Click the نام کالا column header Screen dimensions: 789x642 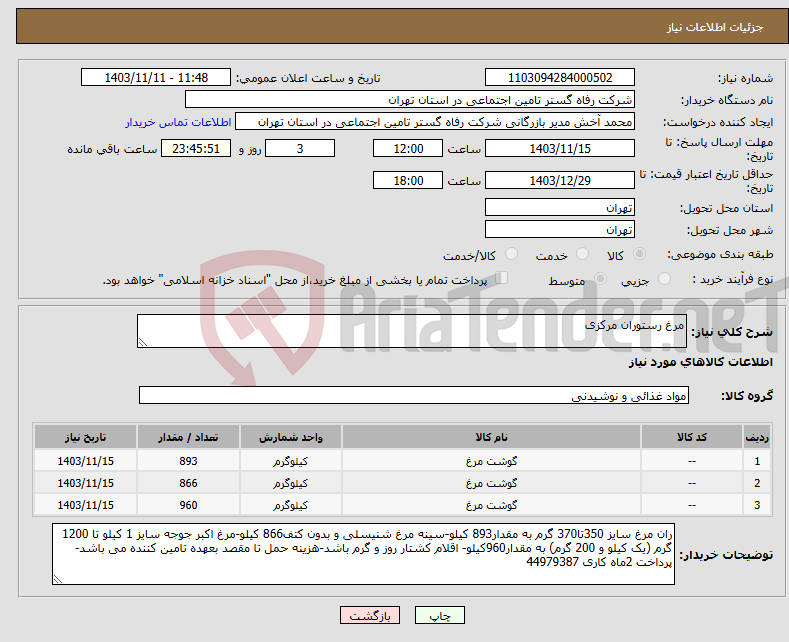pyautogui.click(x=491, y=437)
